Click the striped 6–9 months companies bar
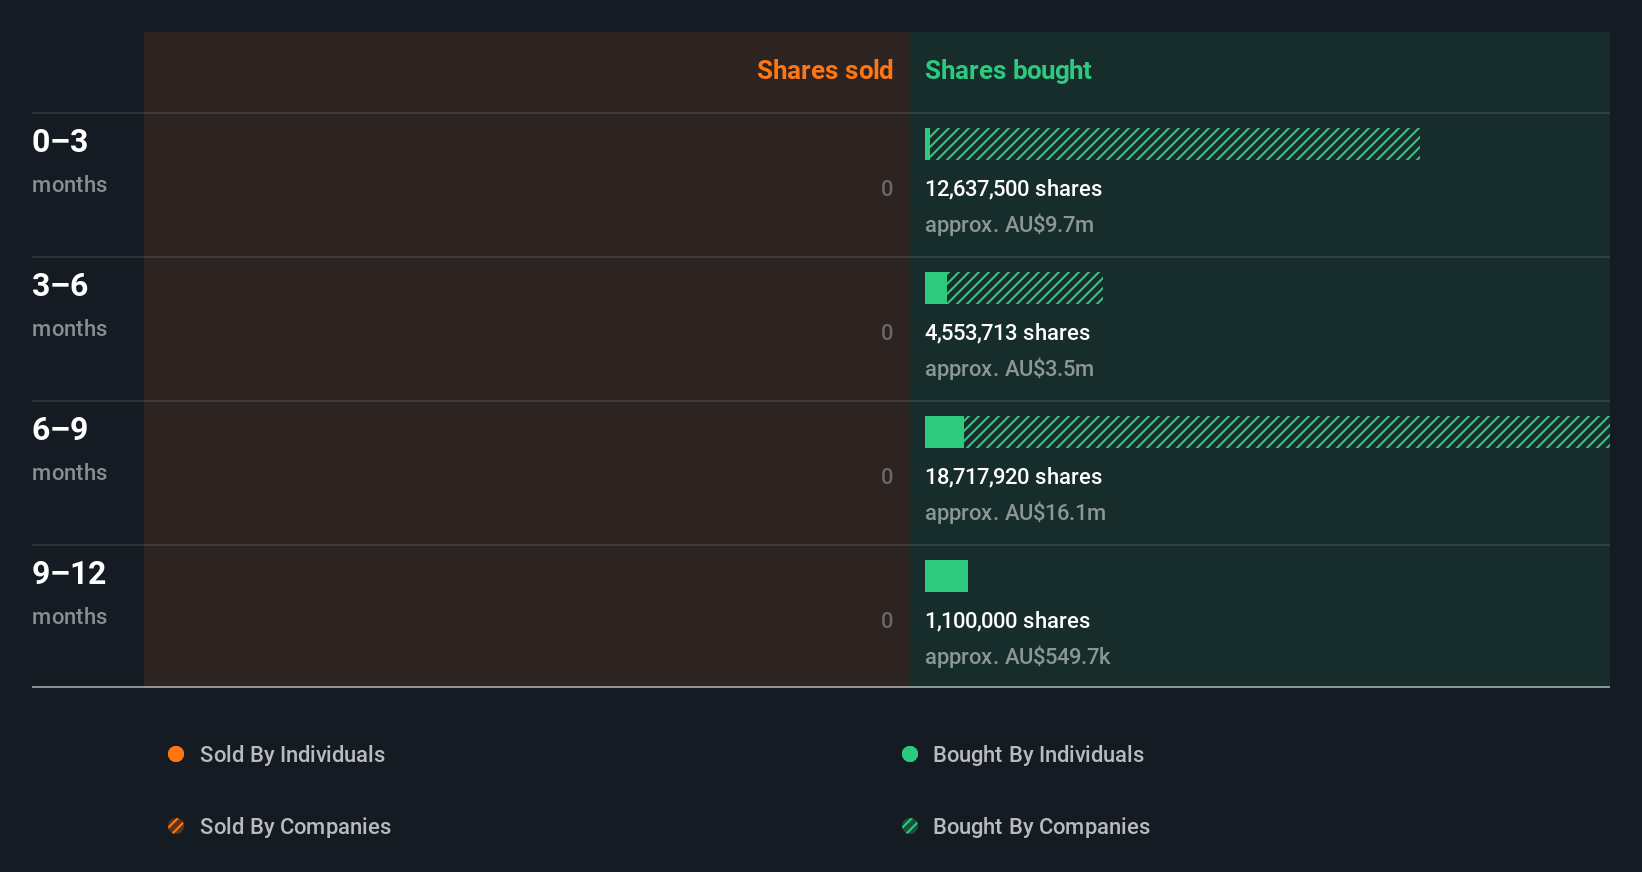 [1286, 432]
